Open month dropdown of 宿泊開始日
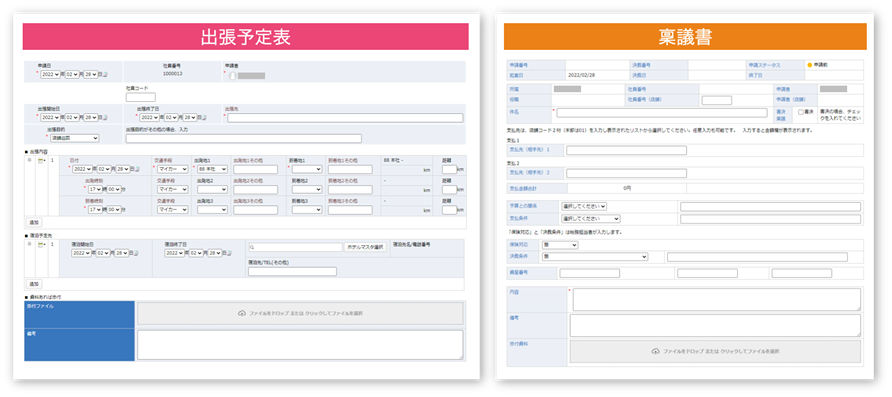892x397 pixels. point(102,254)
